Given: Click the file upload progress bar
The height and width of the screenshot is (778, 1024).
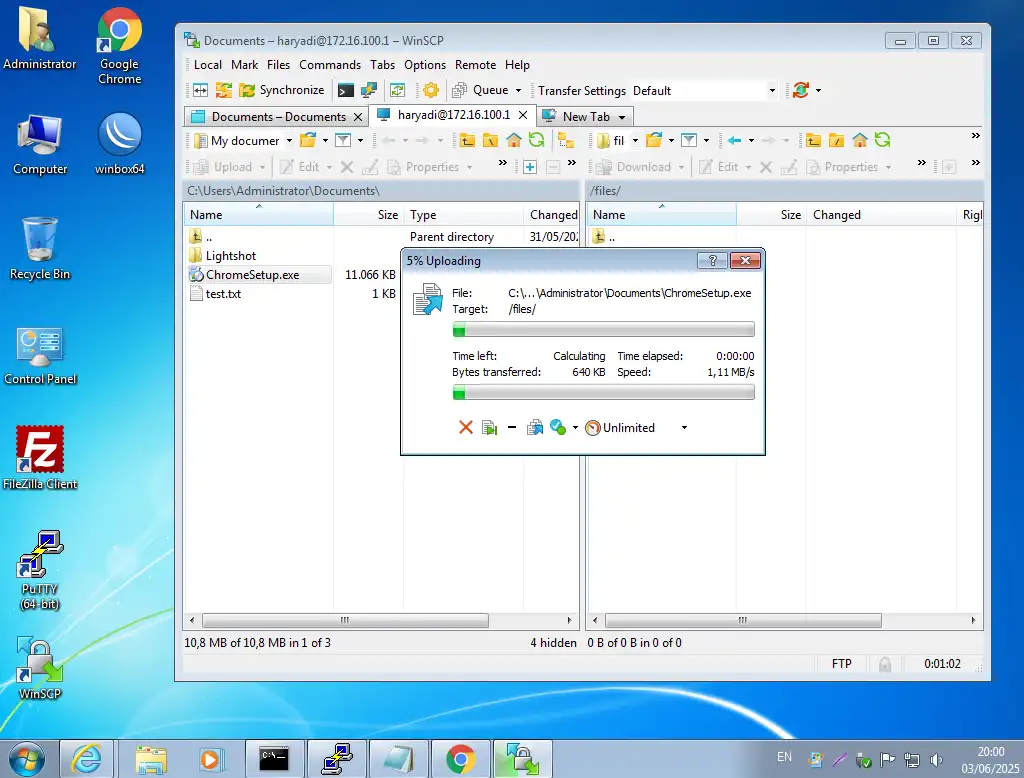Looking at the screenshot, I should (x=603, y=330).
